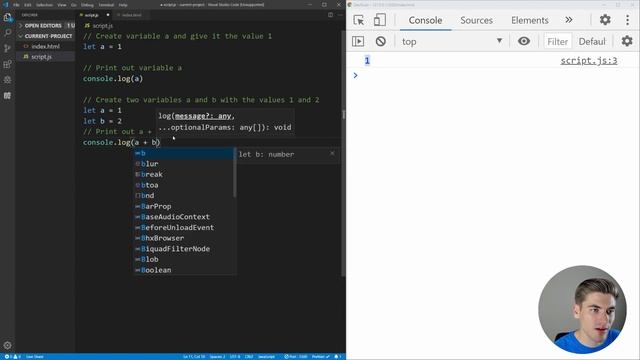Image resolution: width=640 pixels, height=360 pixels.
Task: Select the Elements tab in DevTools
Action: (x=530, y=20)
